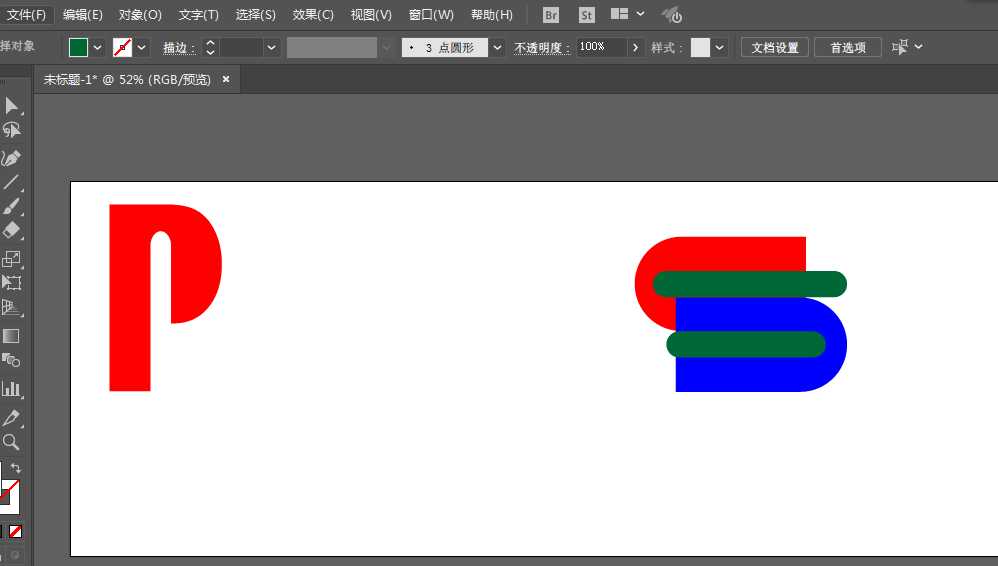
Task: Open Adobe Bridge via Br icon
Action: (x=551, y=15)
